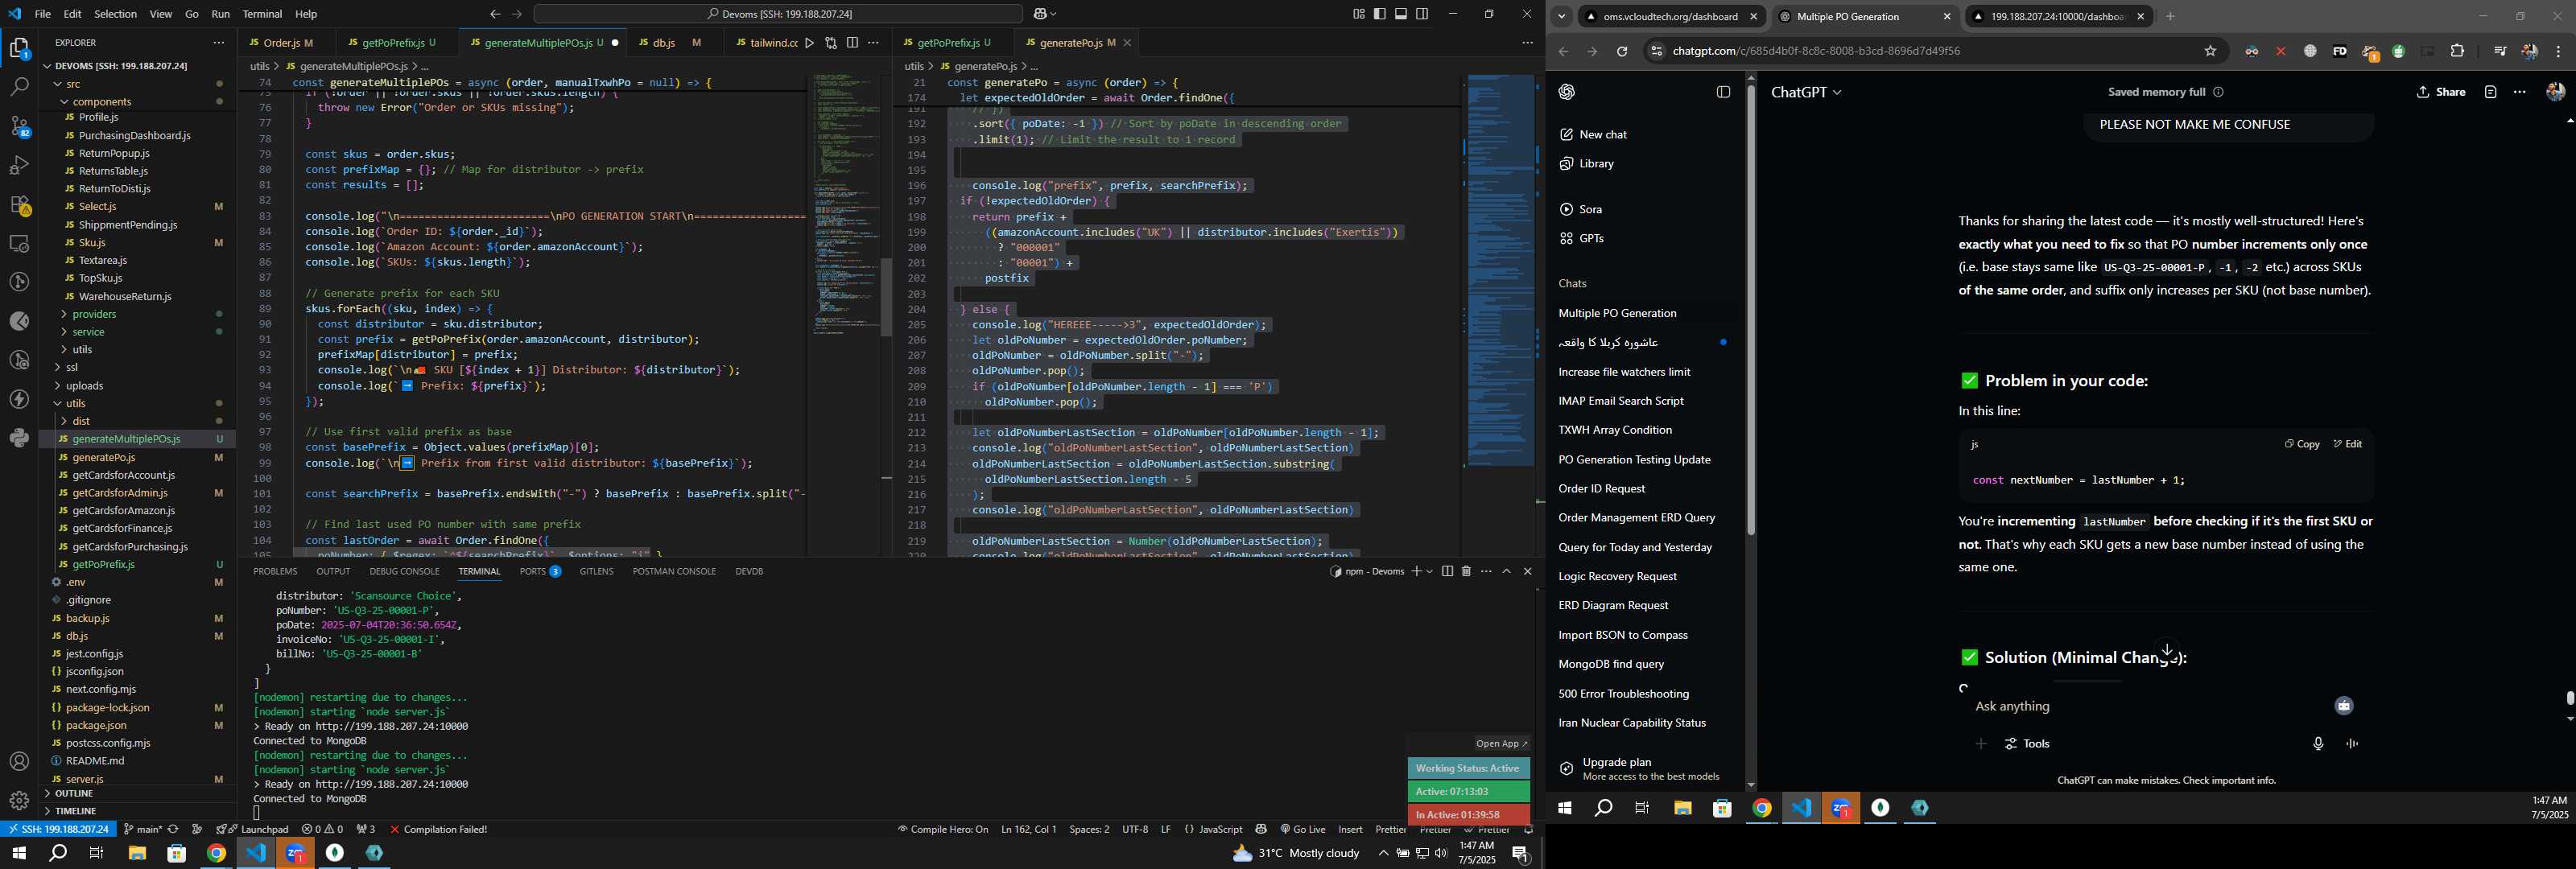This screenshot has width=2576, height=869.
Task: Expand the OUTLINE section
Action: tap(74, 793)
